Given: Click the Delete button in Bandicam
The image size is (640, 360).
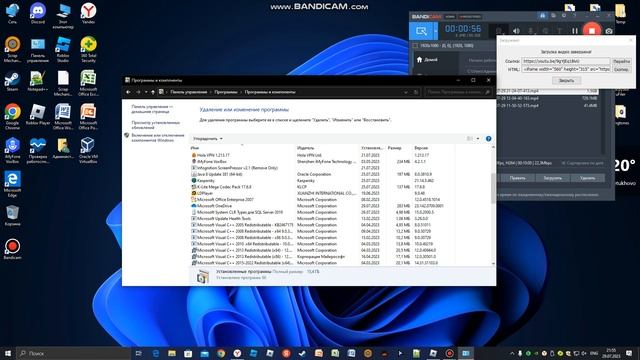Looking at the screenshot, I should (x=587, y=178).
